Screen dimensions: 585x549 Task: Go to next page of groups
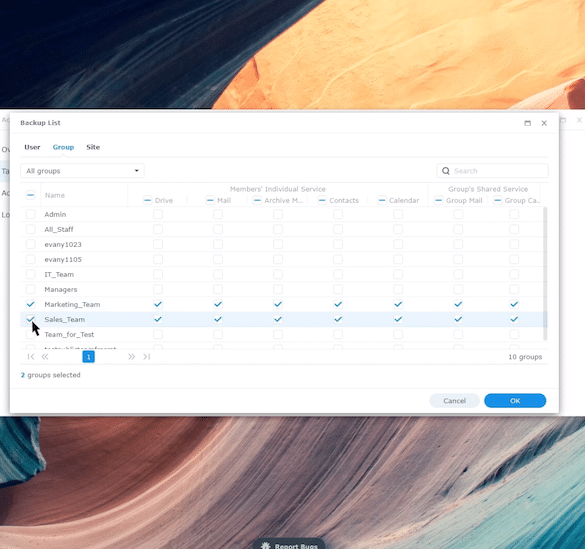click(x=131, y=357)
